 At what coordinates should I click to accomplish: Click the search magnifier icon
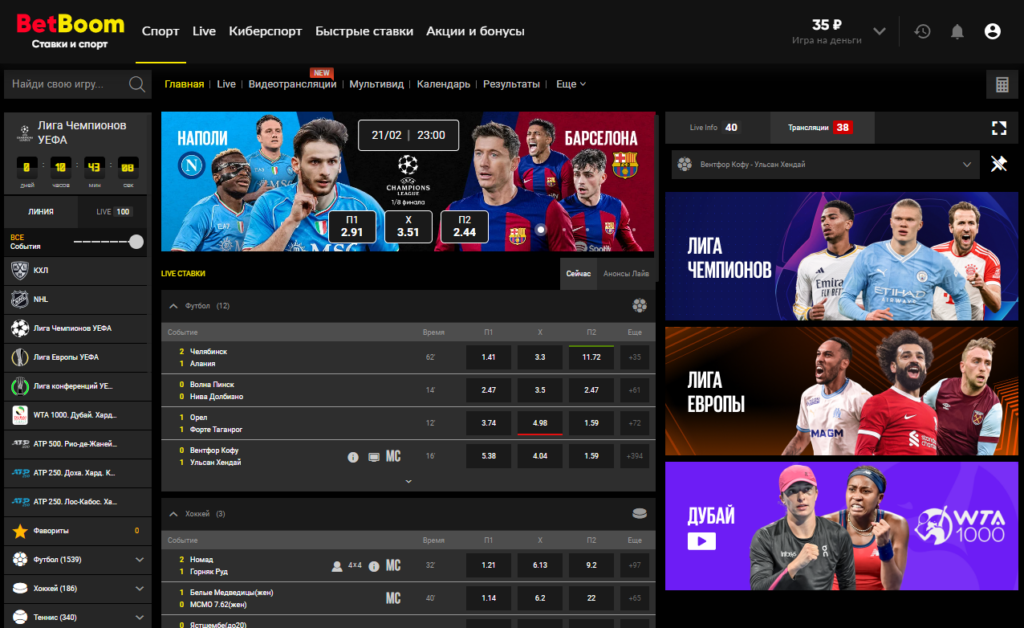pos(136,84)
